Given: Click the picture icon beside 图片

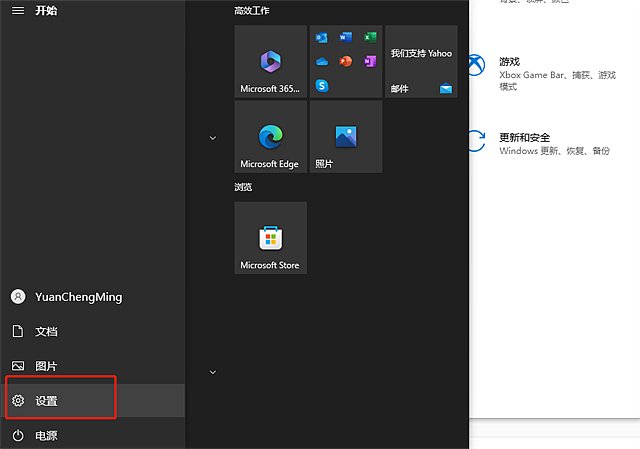Looking at the screenshot, I should (x=18, y=366).
